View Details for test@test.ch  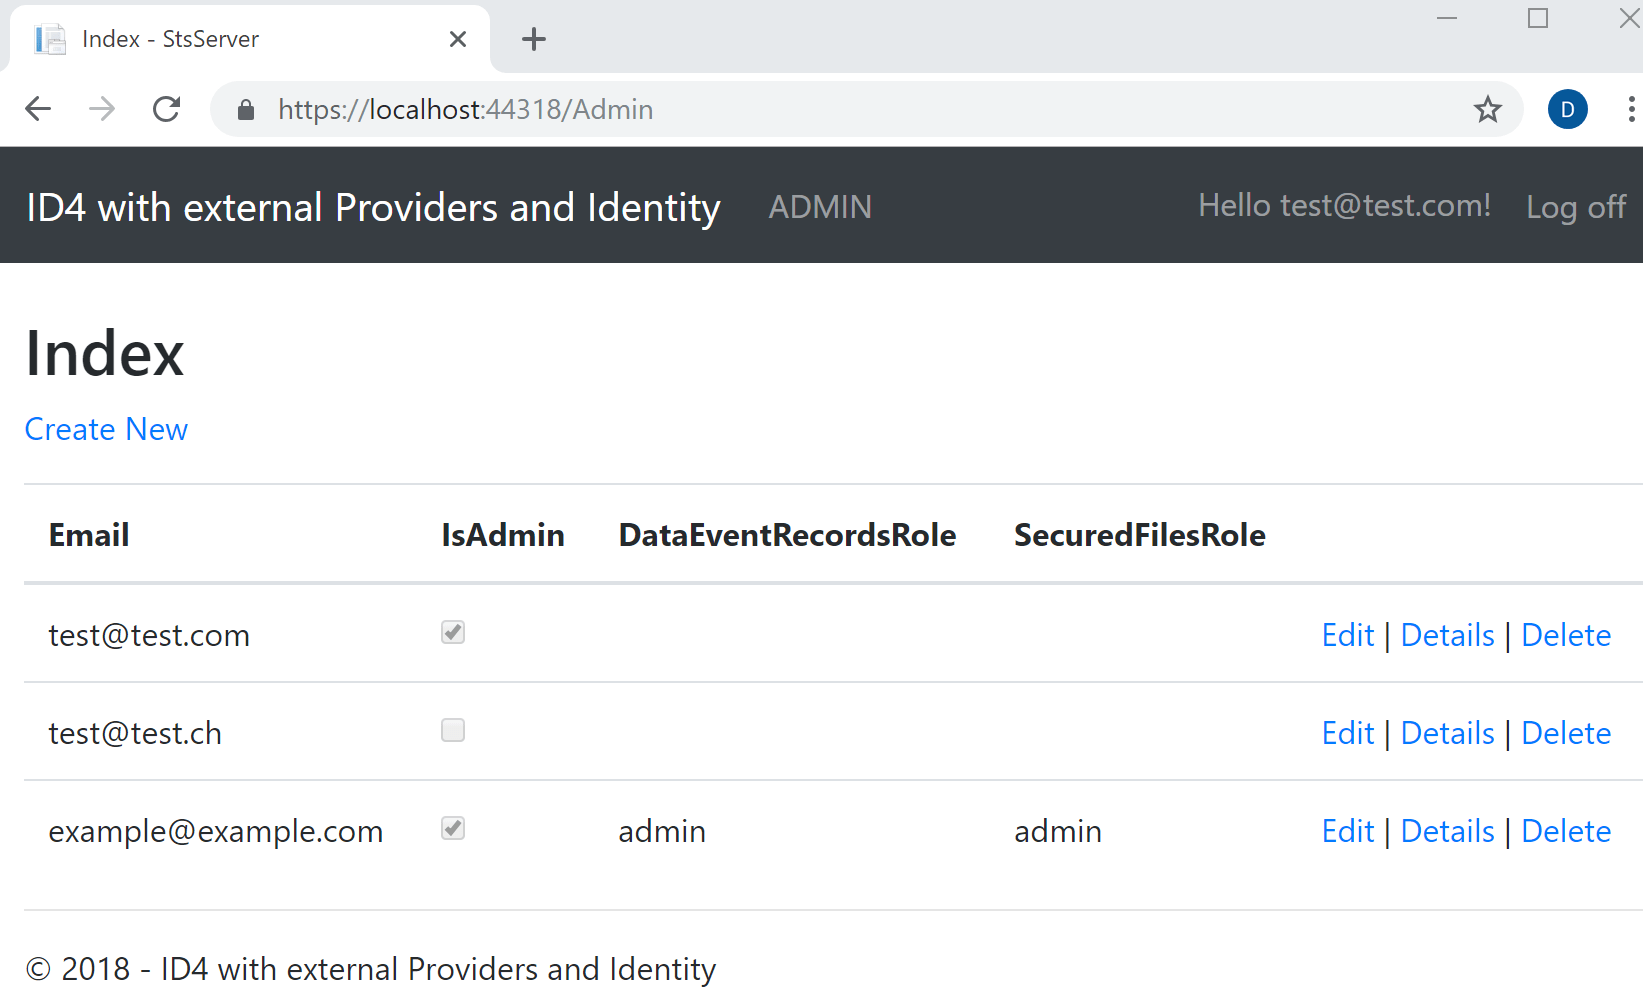coord(1447,733)
